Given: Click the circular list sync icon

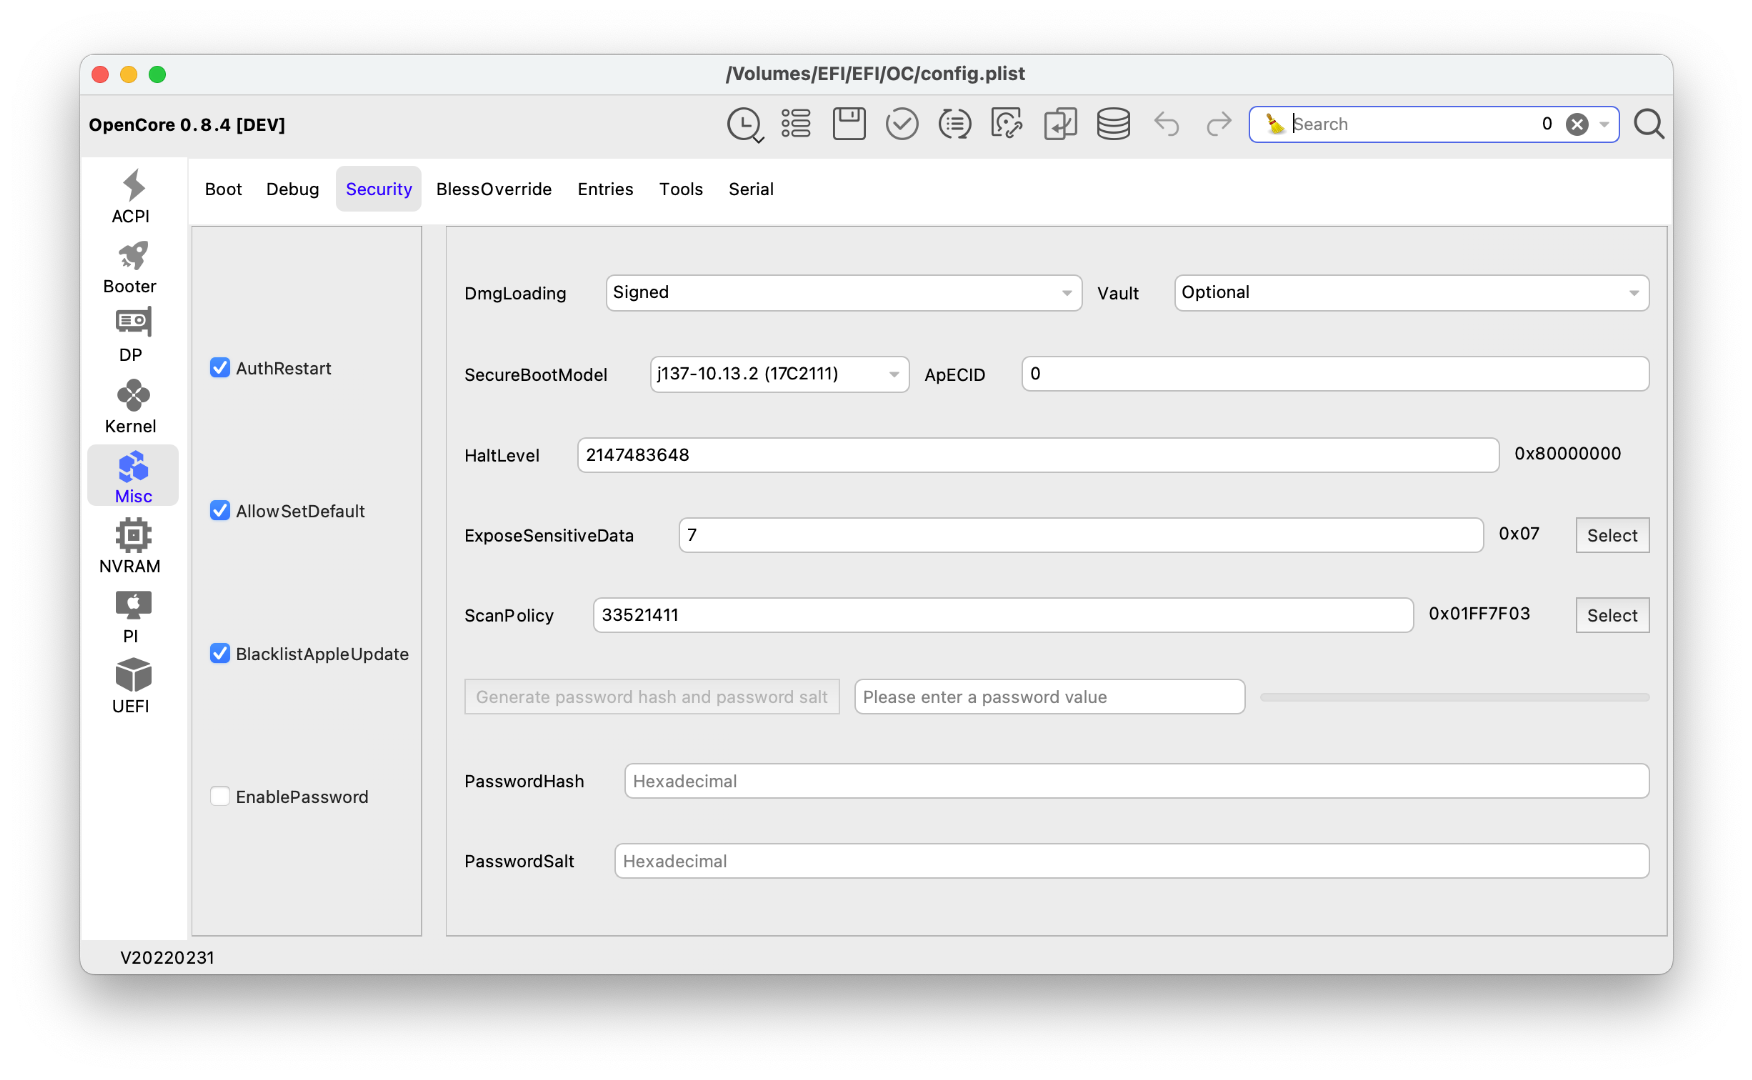Looking at the screenshot, I should click(x=955, y=124).
